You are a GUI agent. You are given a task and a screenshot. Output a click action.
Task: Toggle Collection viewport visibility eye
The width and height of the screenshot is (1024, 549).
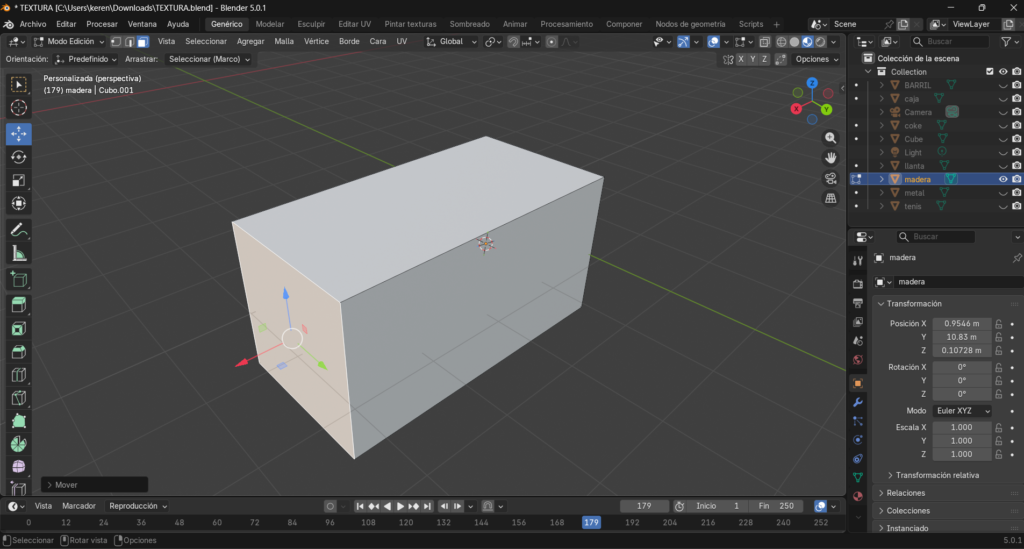1003,72
